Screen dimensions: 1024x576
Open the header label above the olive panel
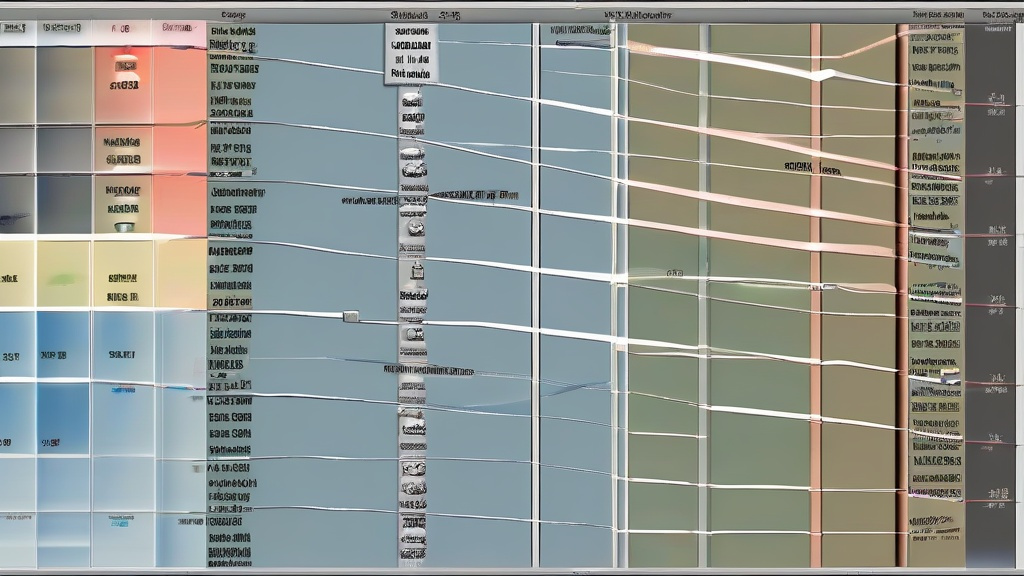(638, 16)
